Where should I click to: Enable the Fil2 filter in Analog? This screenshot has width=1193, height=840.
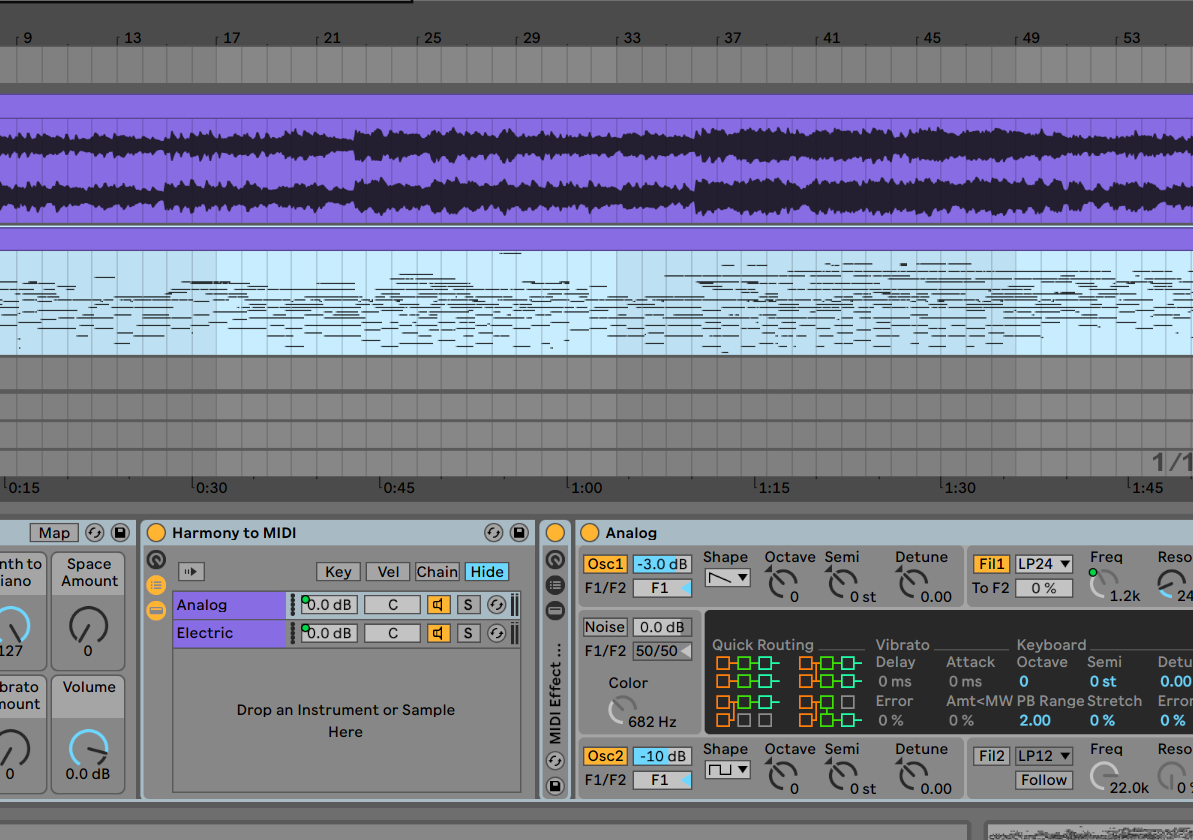[990, 755]
